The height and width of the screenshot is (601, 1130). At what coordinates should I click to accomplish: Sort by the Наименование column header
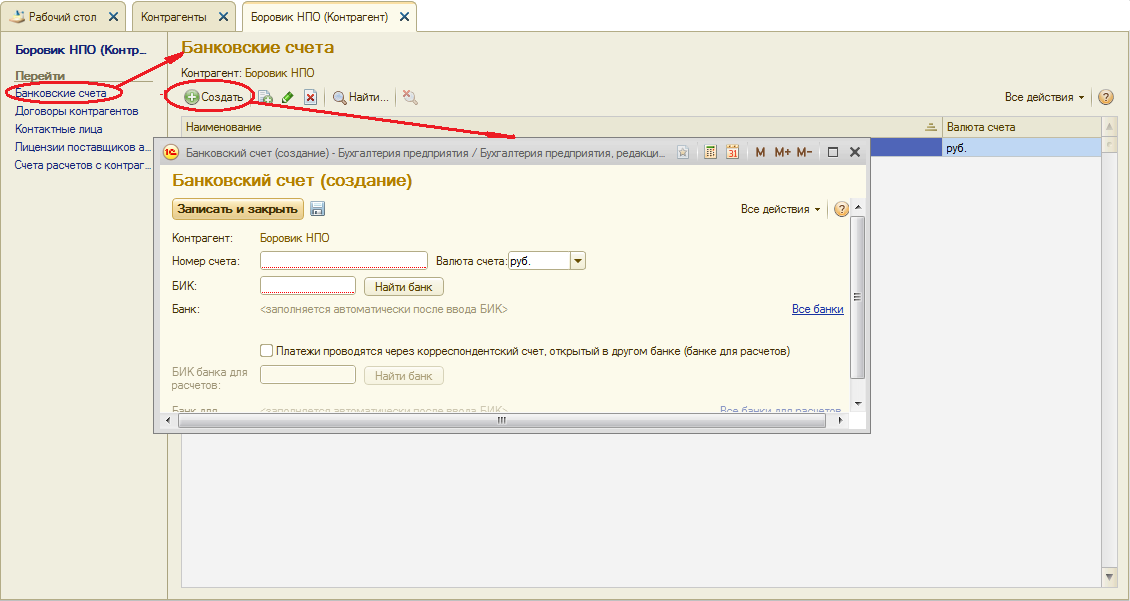pos(561,127)
